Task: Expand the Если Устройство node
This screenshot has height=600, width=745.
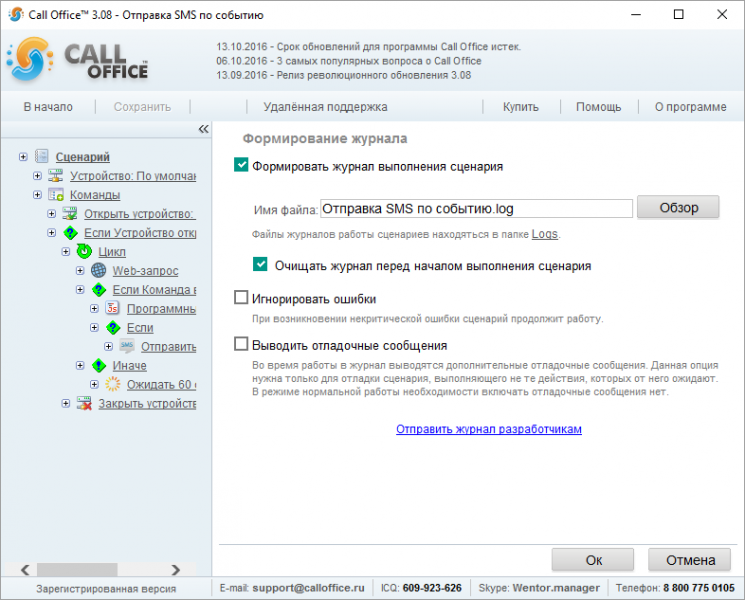Action: point(51,233)
